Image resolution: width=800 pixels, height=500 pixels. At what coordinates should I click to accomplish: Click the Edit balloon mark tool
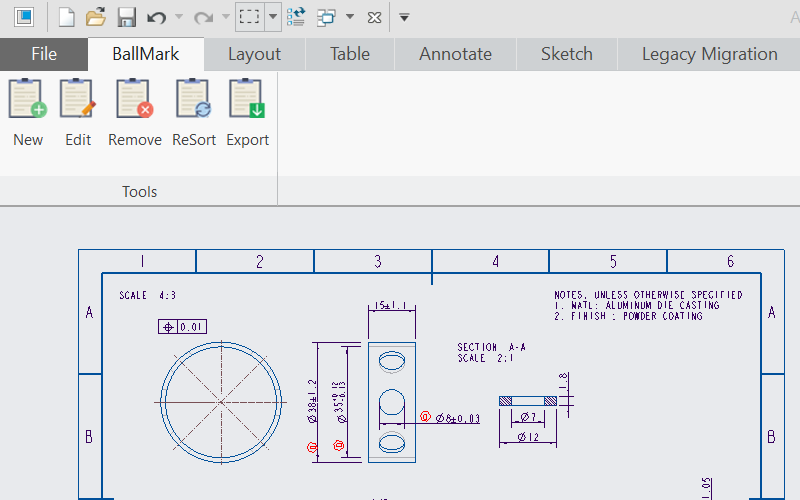click(x=78, y=100)
